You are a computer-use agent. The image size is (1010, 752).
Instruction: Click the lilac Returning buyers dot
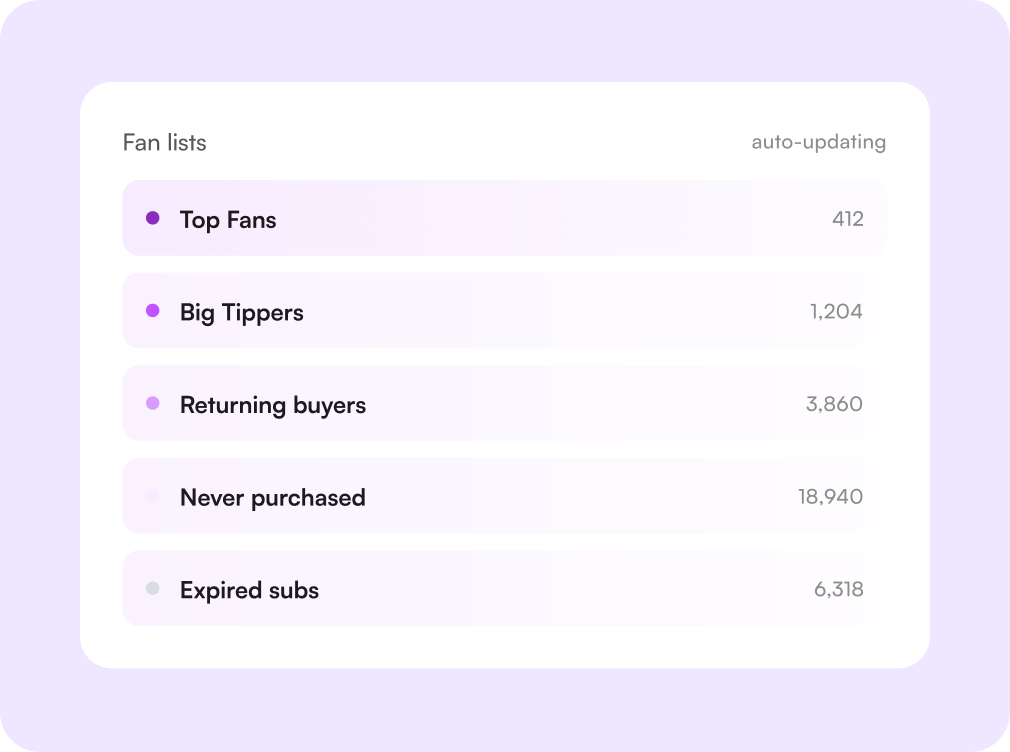pos(153,403)
